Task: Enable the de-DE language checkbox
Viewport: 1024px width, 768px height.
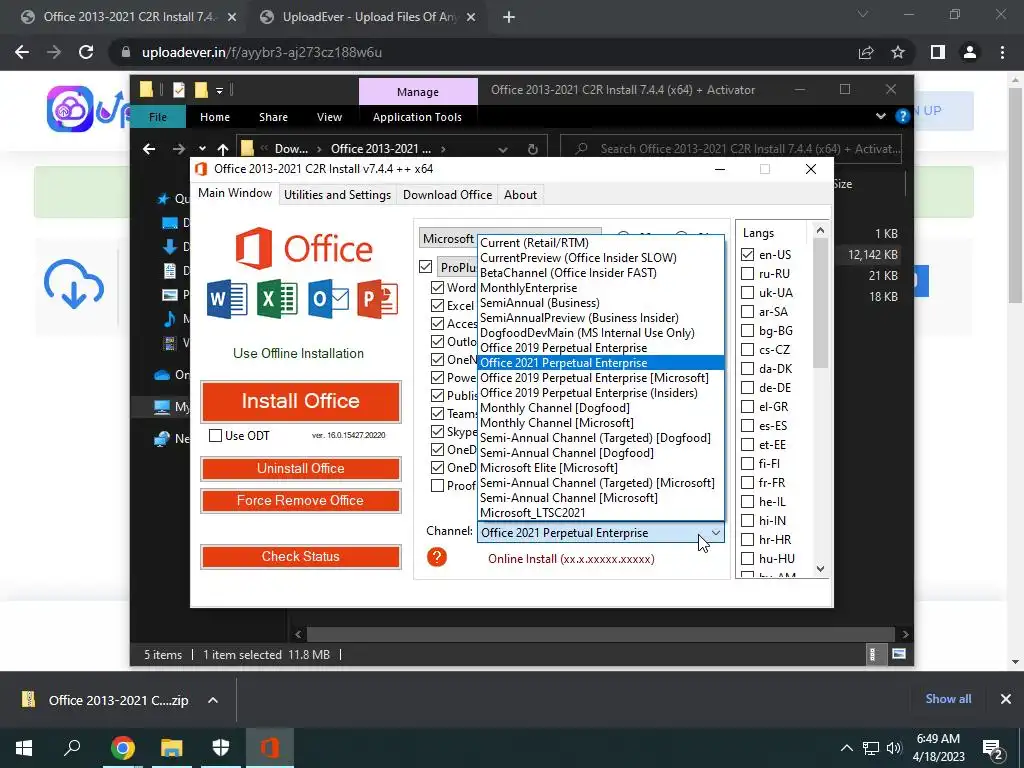Action: [x=748, y=387]
